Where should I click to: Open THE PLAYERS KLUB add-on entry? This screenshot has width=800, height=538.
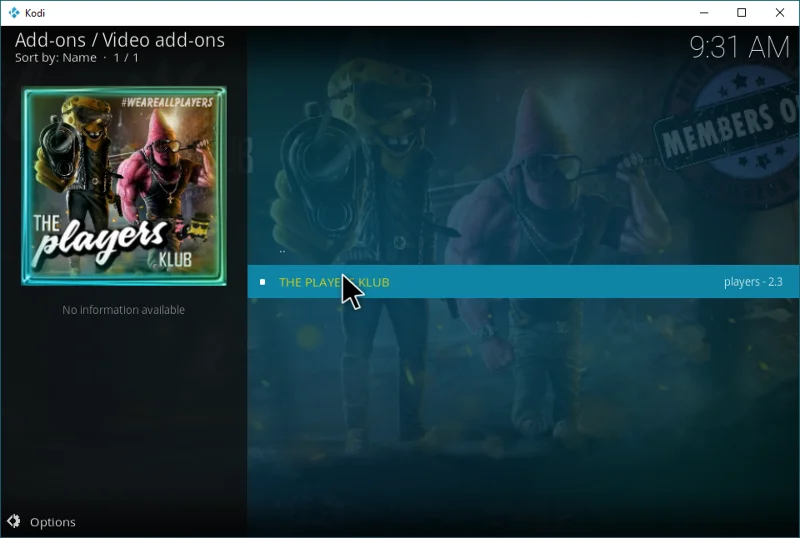tap(523, 282)
